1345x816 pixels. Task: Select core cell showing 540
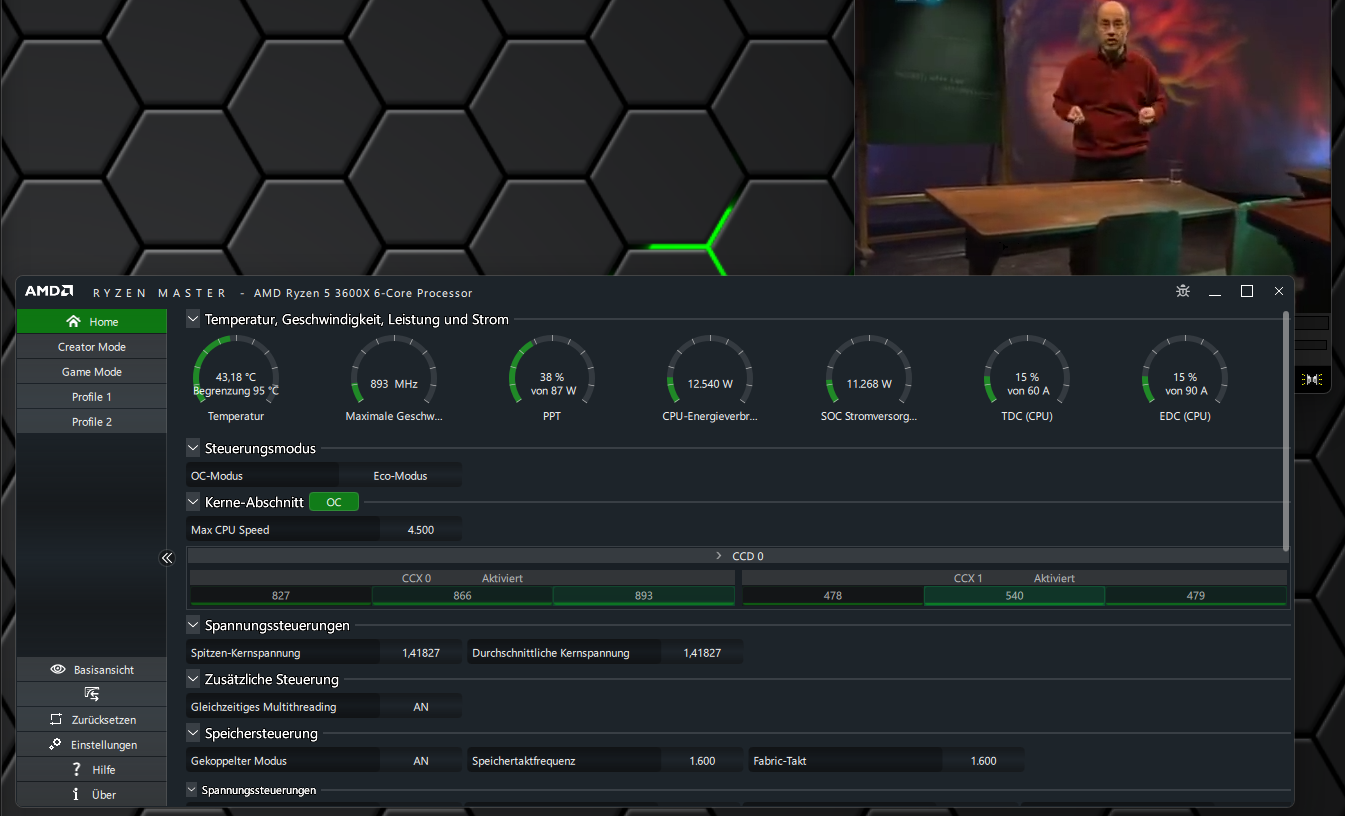pos(1014,595)
